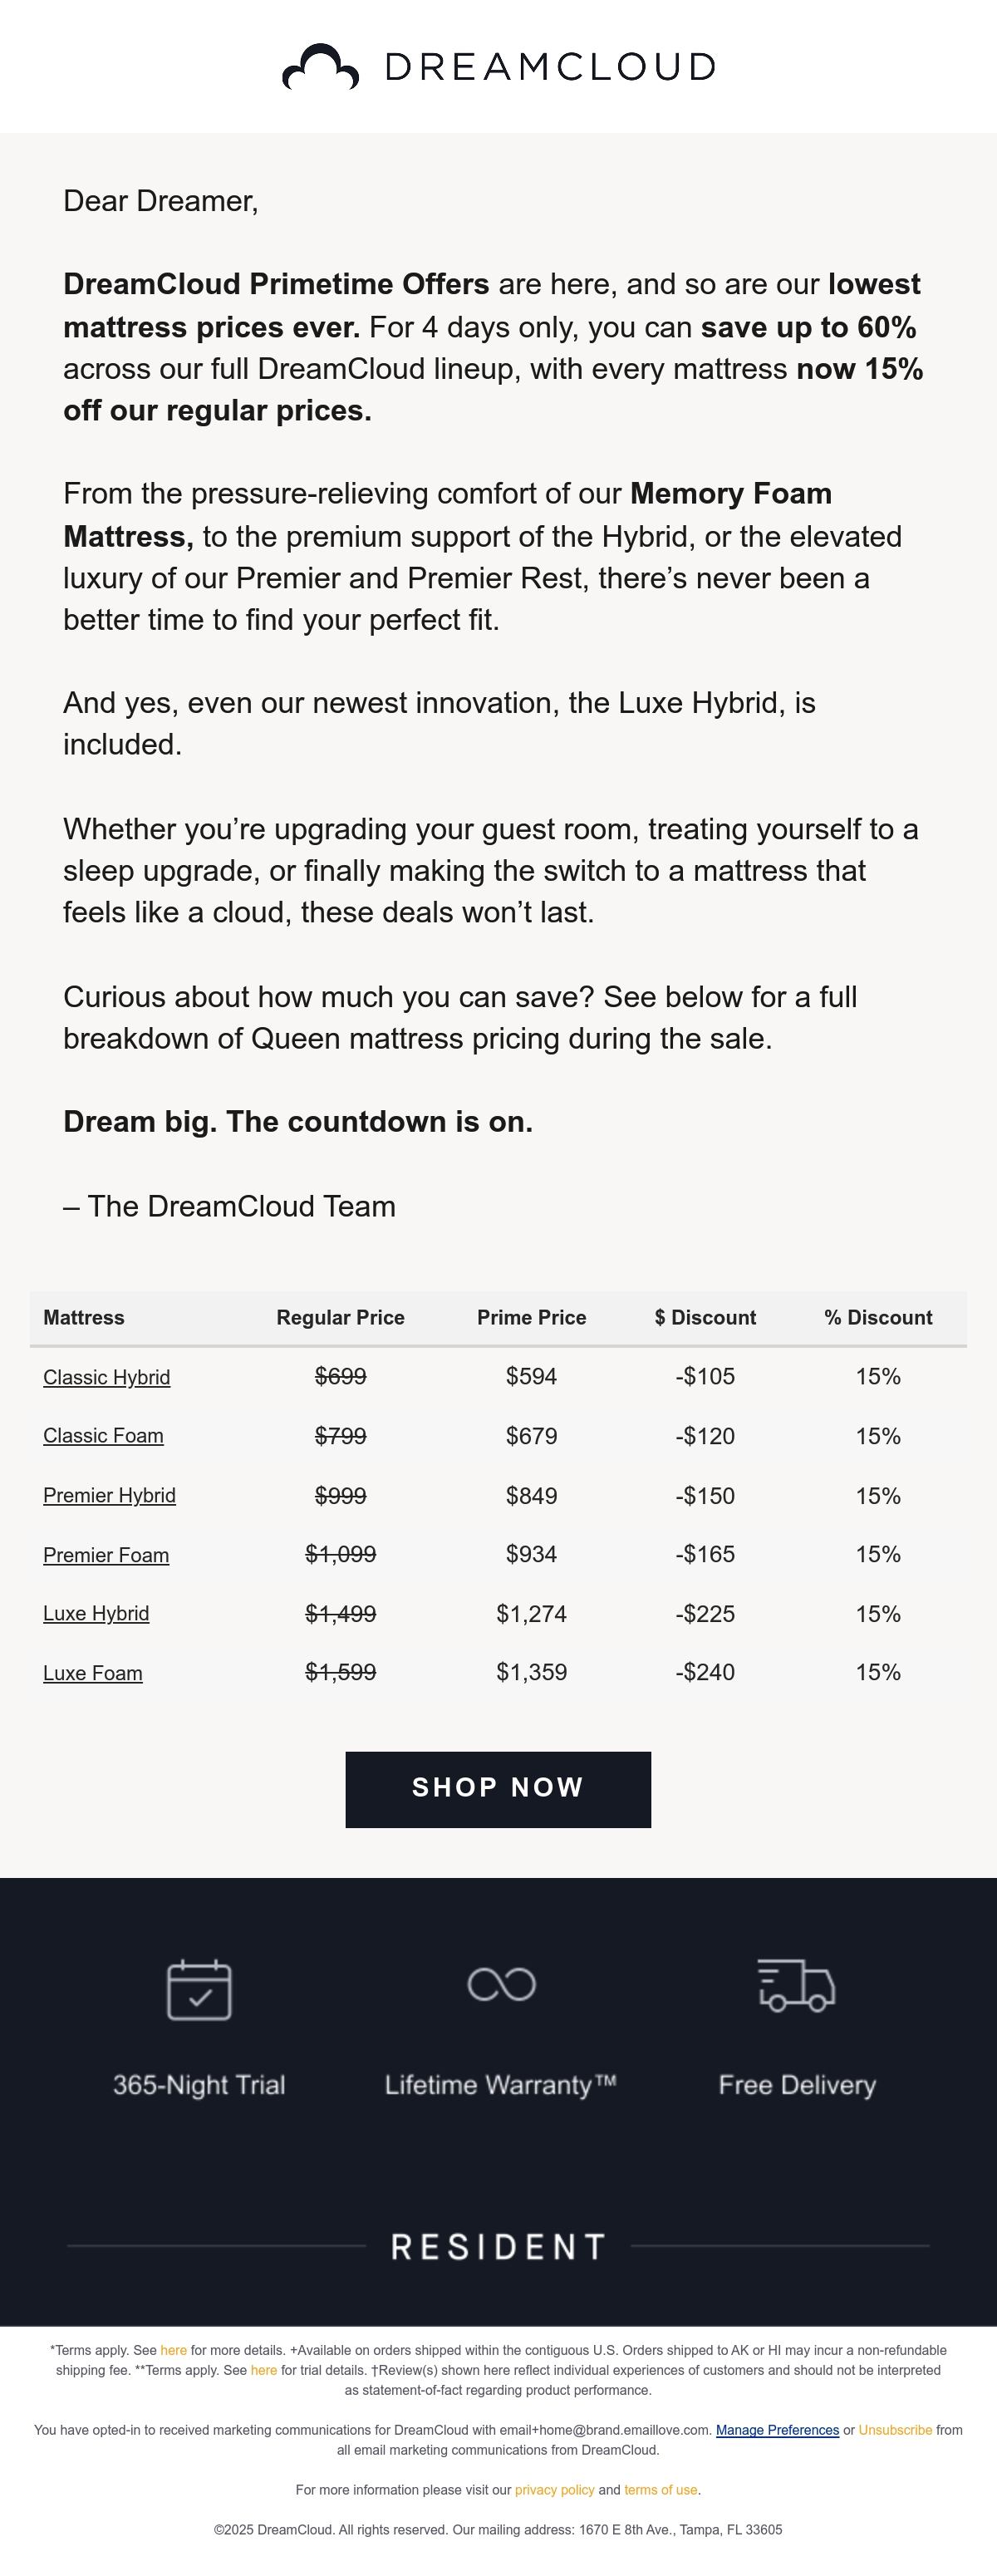Screen dimensions: 997x2576
Task: Open the Premier Hybrid mattress link
Action: [109, 1495]
